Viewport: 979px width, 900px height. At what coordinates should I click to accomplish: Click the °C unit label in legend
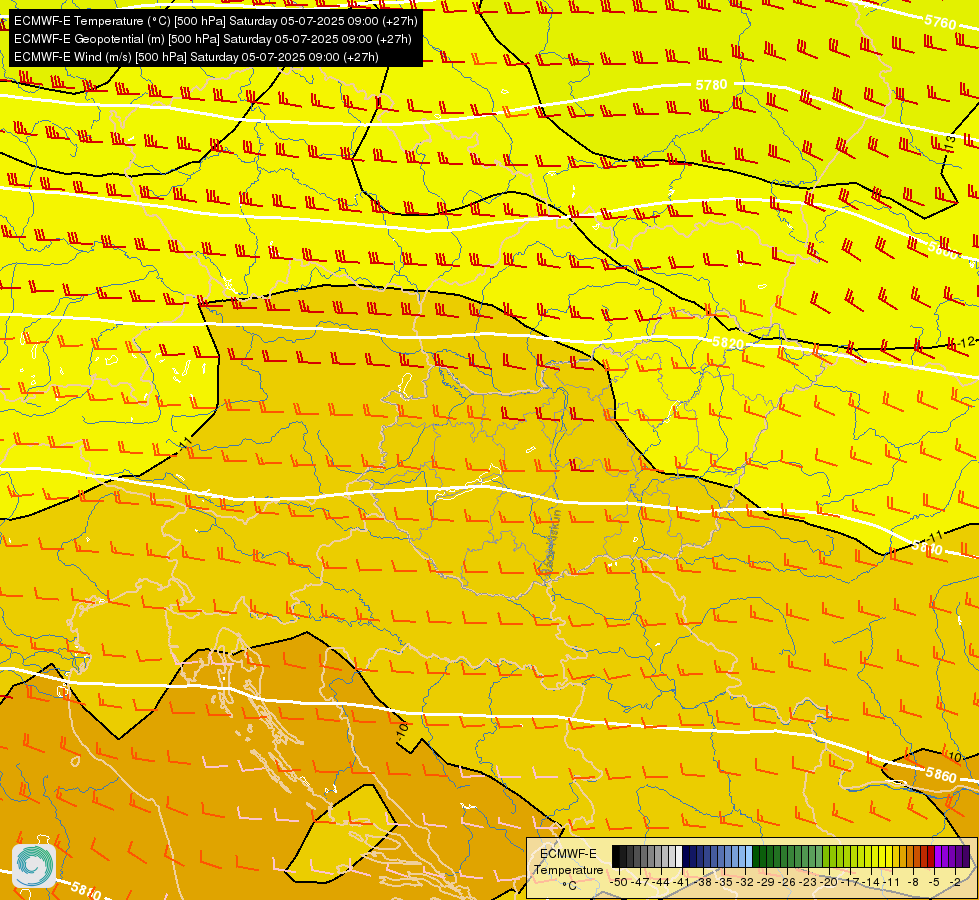pyautogui.click(x=569, y=886)
